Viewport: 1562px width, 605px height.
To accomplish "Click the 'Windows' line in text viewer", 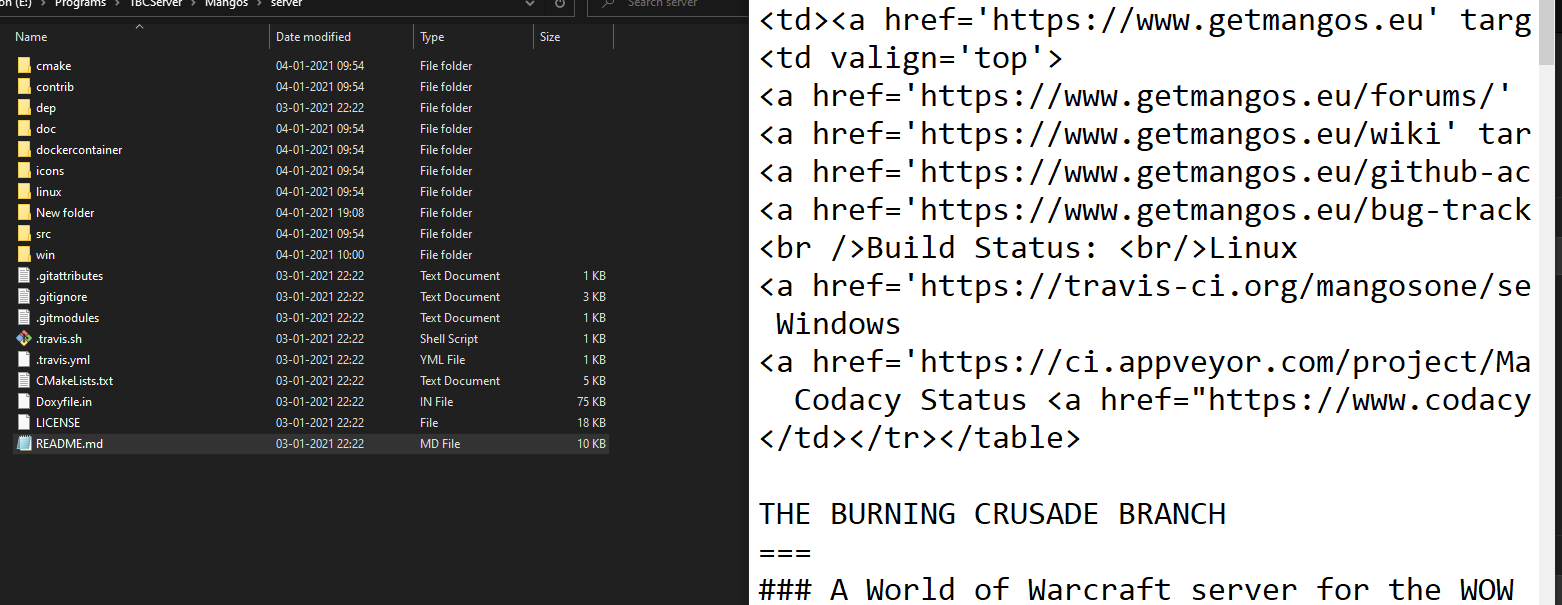I will click(838, 324).
